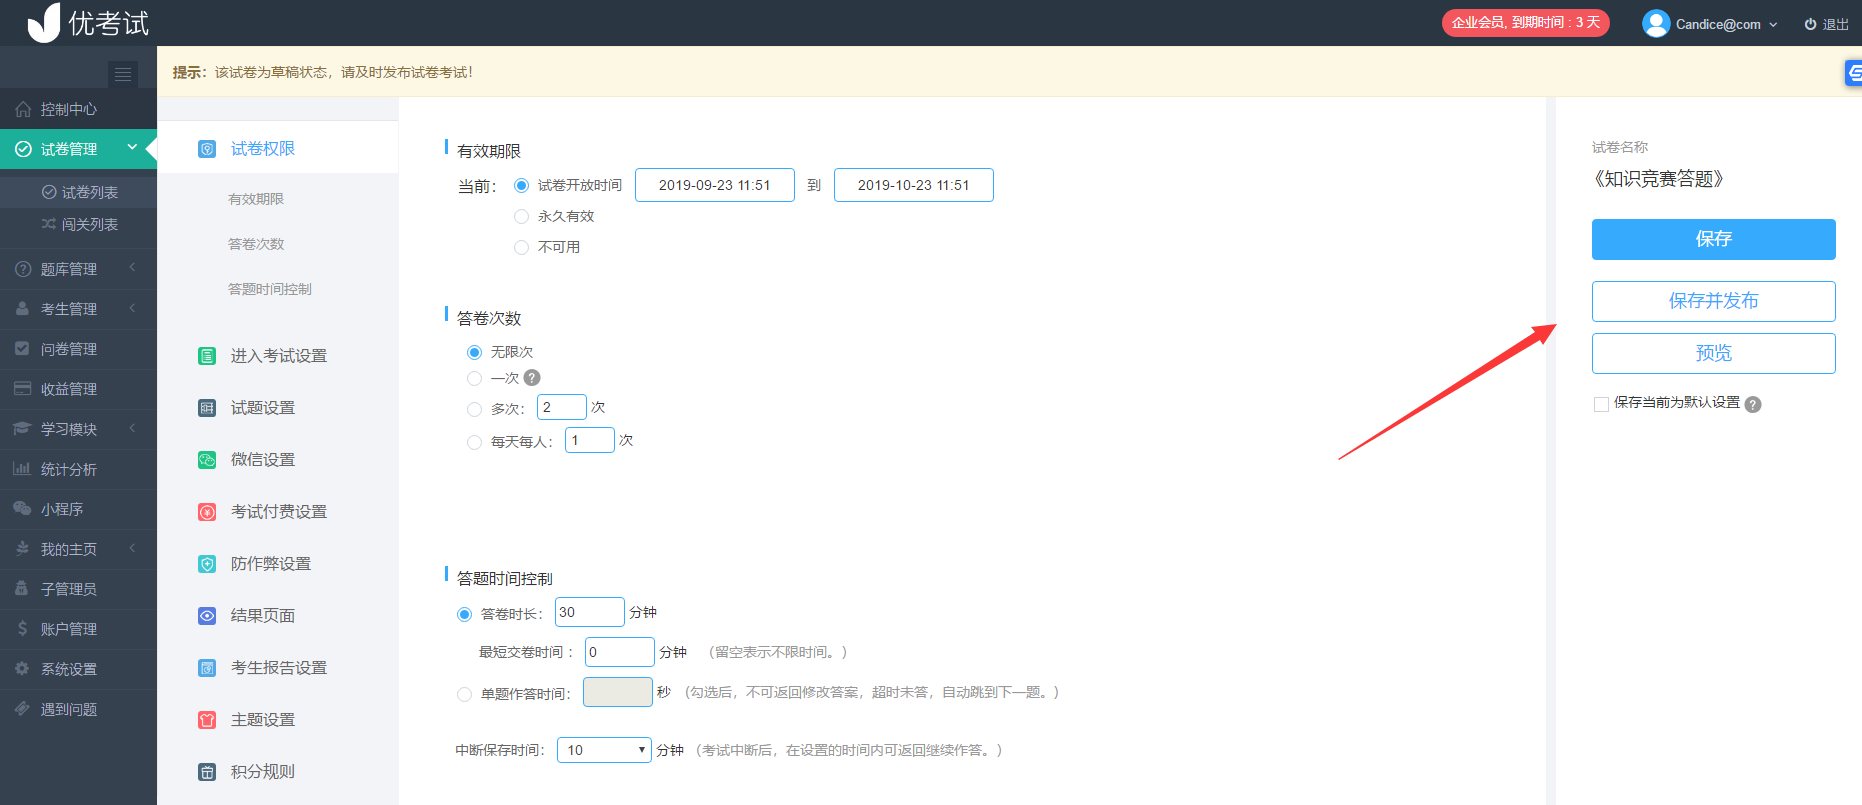
Task: Click the 统计分析 chart icon
Action: [22, 468]
